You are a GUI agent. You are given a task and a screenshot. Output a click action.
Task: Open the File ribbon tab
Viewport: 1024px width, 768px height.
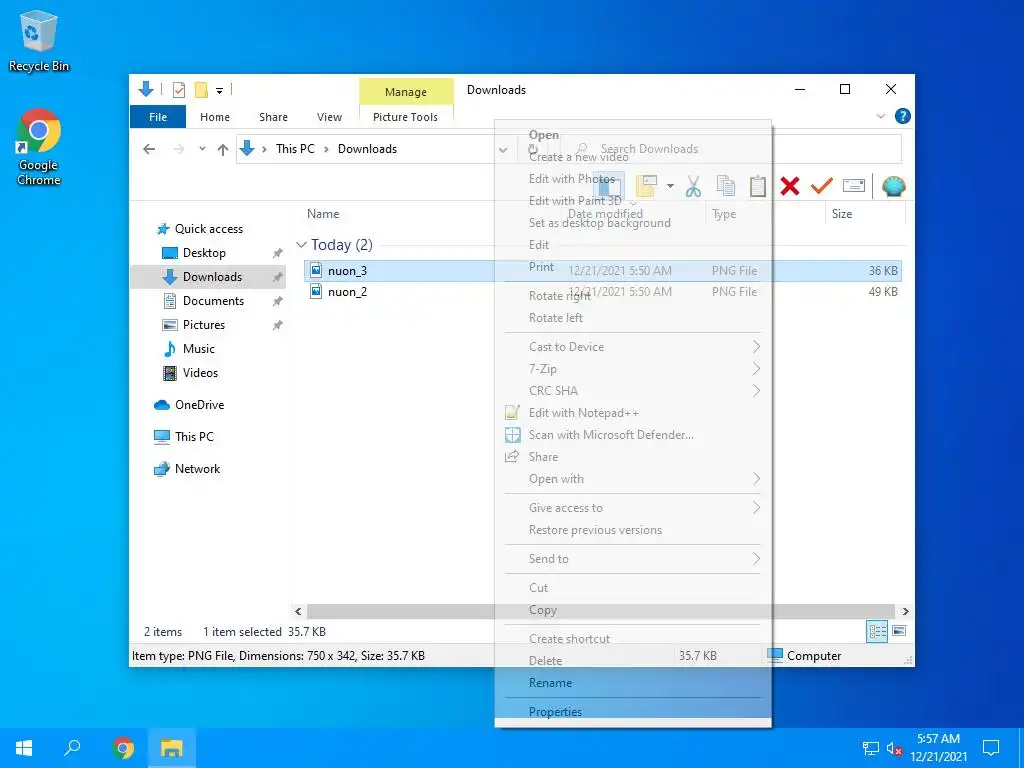(158, 117)
